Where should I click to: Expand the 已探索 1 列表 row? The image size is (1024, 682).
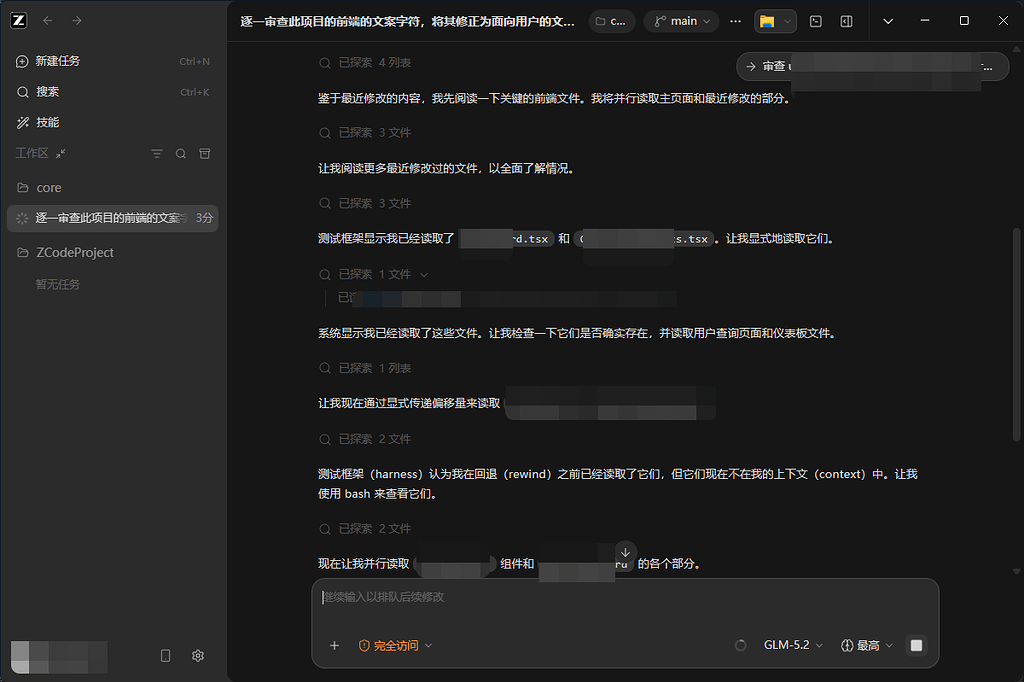pyautogui.click(x=365, y=368)
